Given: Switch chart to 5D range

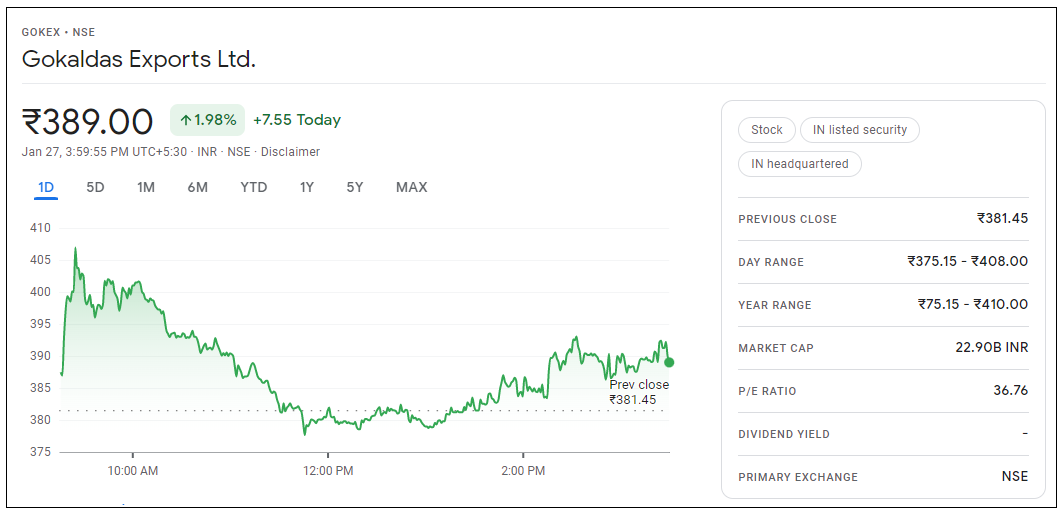Looking at the screenshot, I should click(x=95, y=187).
